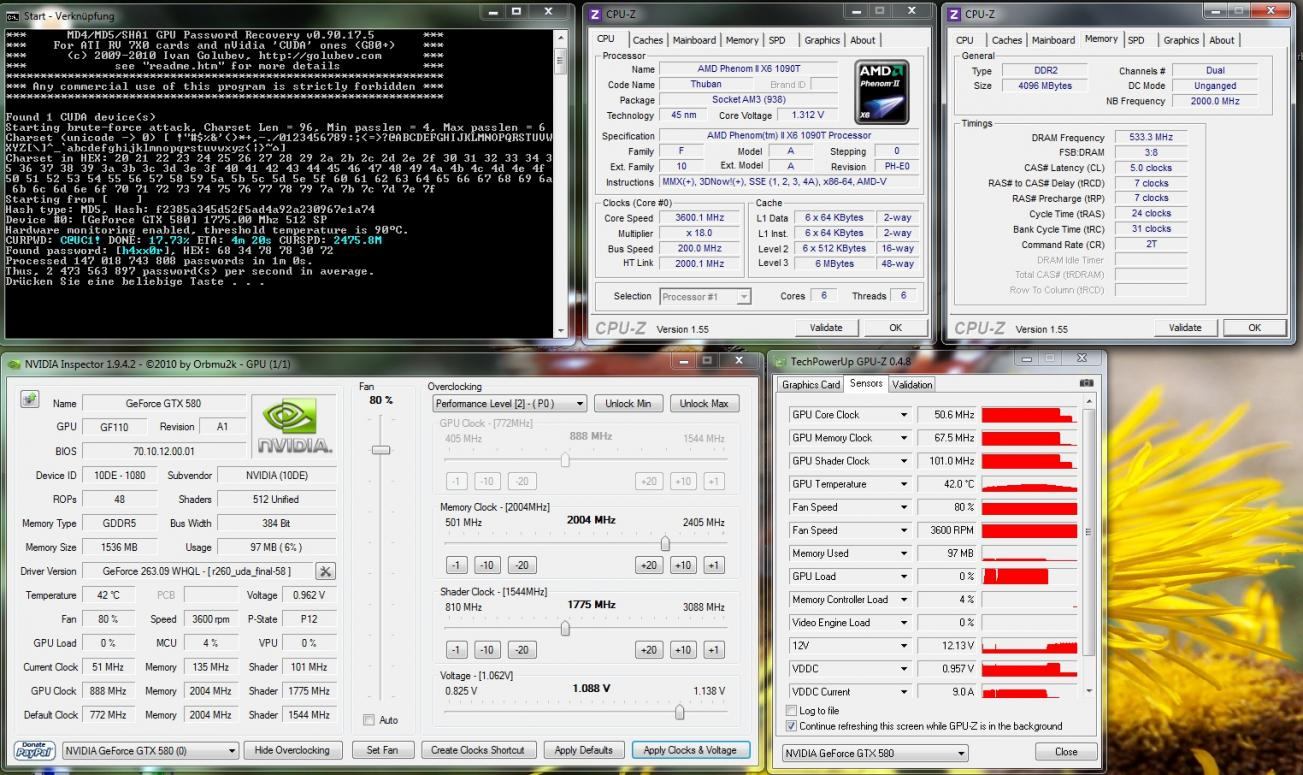The height and width of the screenshot is (775, 1303).
Task: Click the Fan speed slider thumb
Action: [380, 450]
